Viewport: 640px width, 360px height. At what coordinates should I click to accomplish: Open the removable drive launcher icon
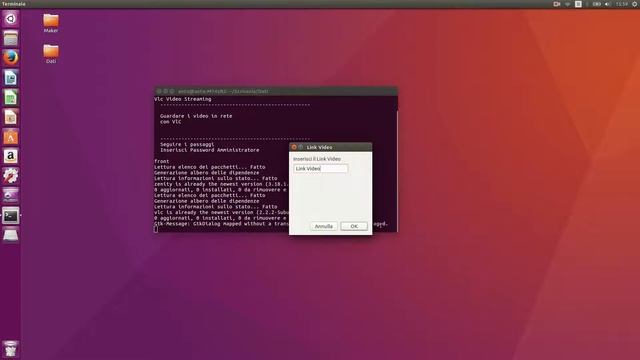11,235
